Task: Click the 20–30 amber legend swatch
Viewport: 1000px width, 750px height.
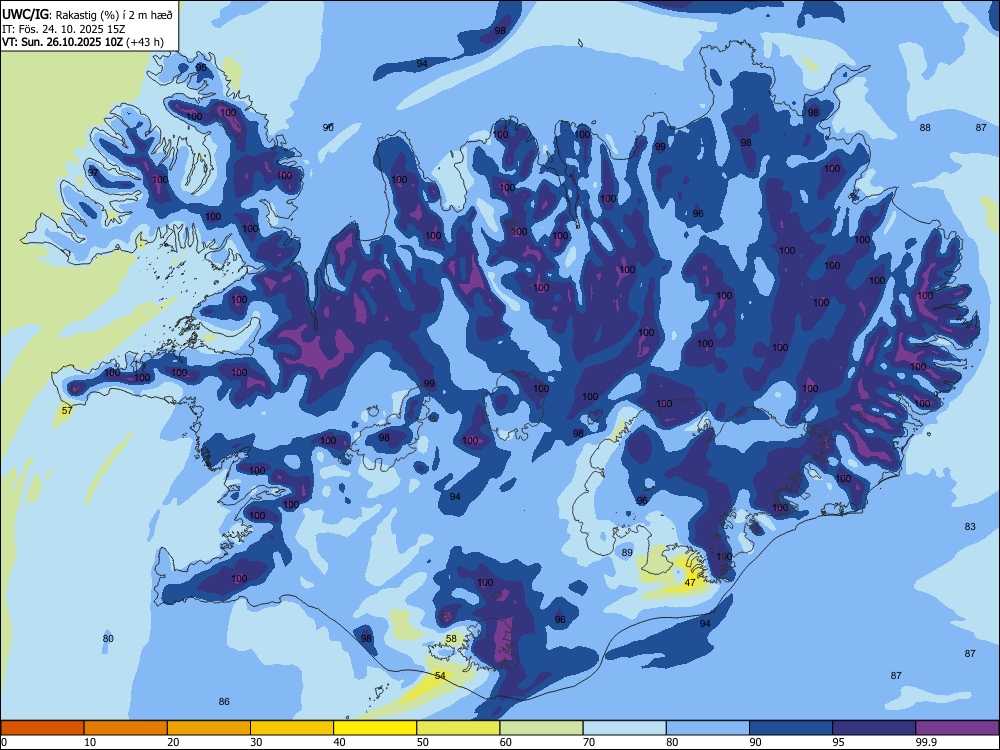Action: [x=209, y=728]
